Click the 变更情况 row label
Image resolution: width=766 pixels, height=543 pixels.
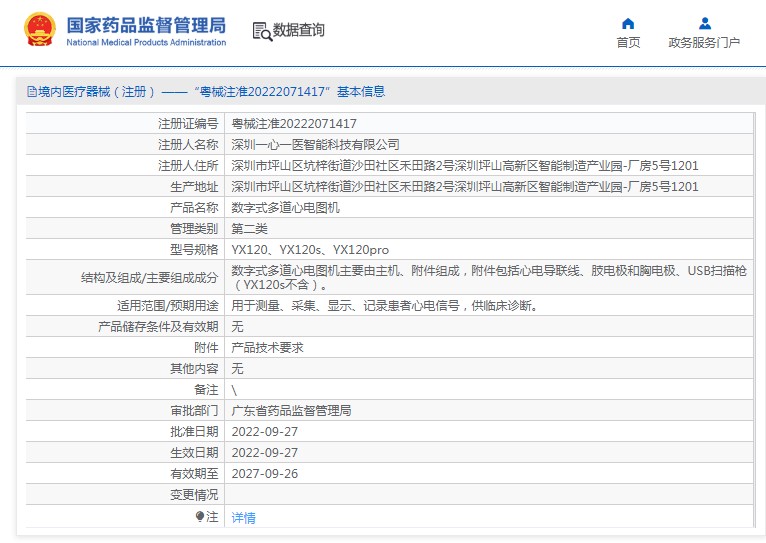[x=194, y=495]
